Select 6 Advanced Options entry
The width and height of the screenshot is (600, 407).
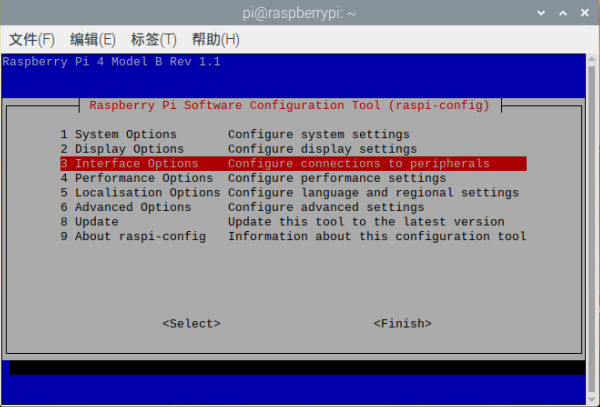293,207
